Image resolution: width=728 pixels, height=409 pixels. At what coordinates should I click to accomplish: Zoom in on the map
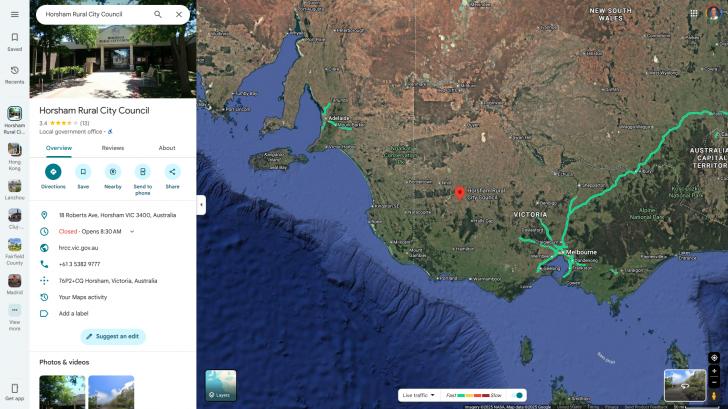coord(714,371)
